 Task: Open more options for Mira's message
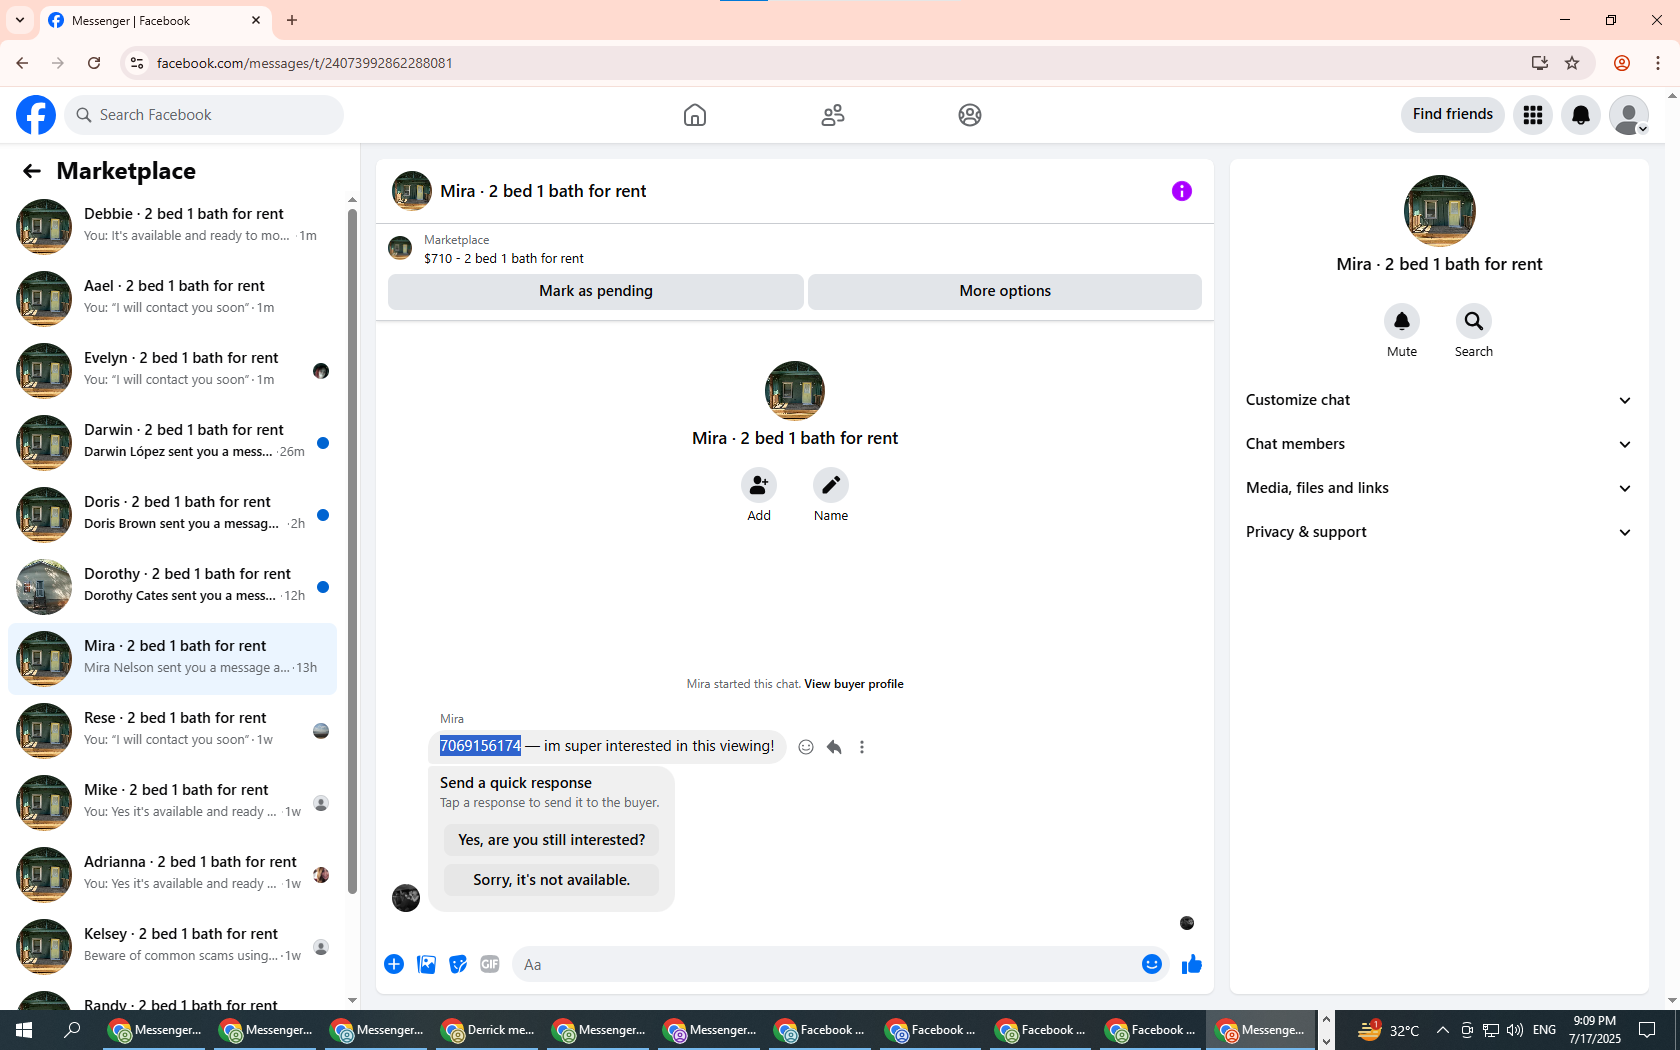click(862, 747)
